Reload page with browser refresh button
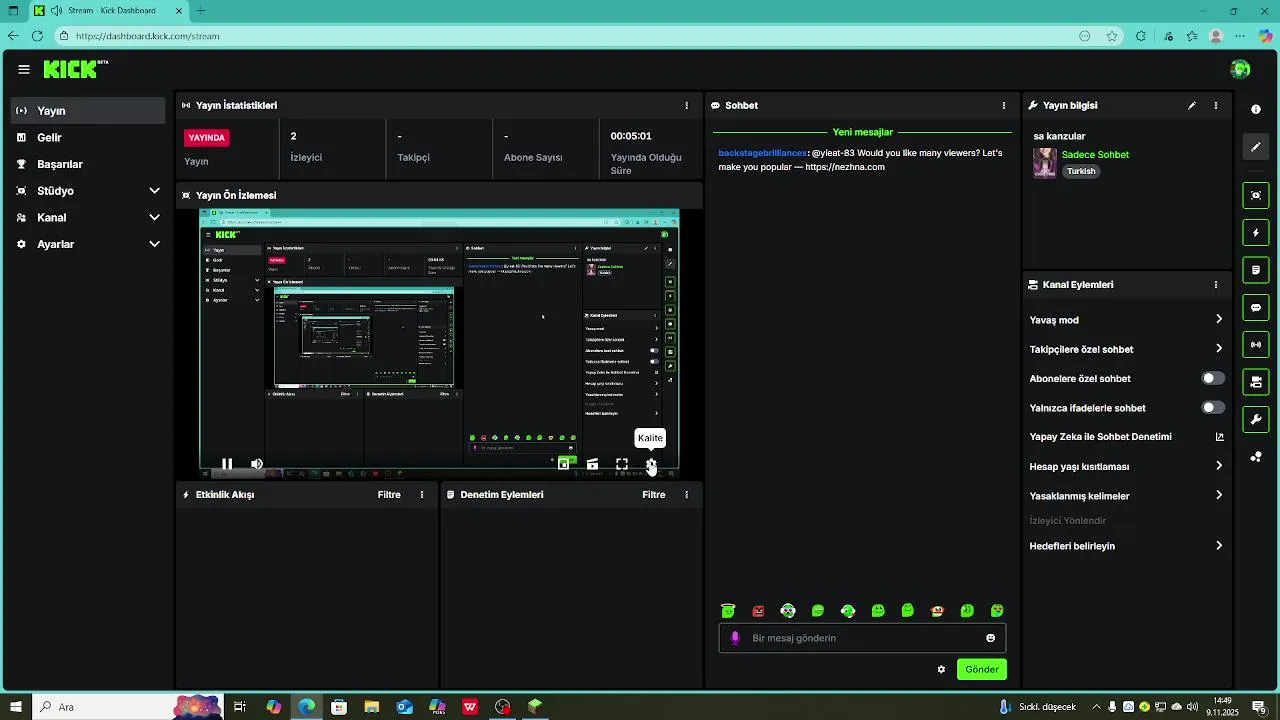This screenshot has width=1280, height=720. click(37, 36)
